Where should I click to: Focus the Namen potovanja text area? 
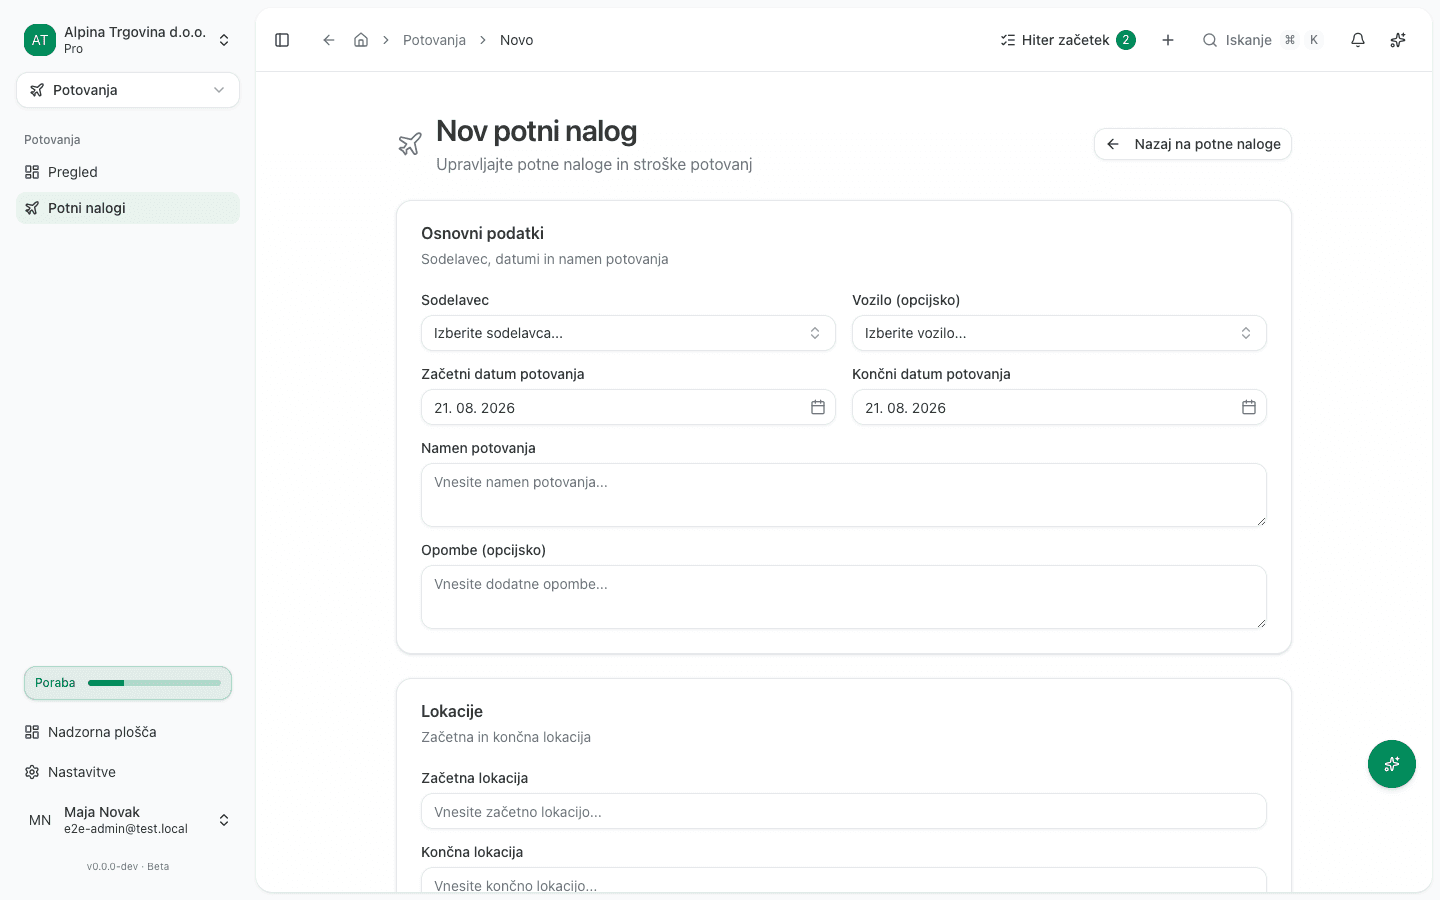(x=844, y=495)
